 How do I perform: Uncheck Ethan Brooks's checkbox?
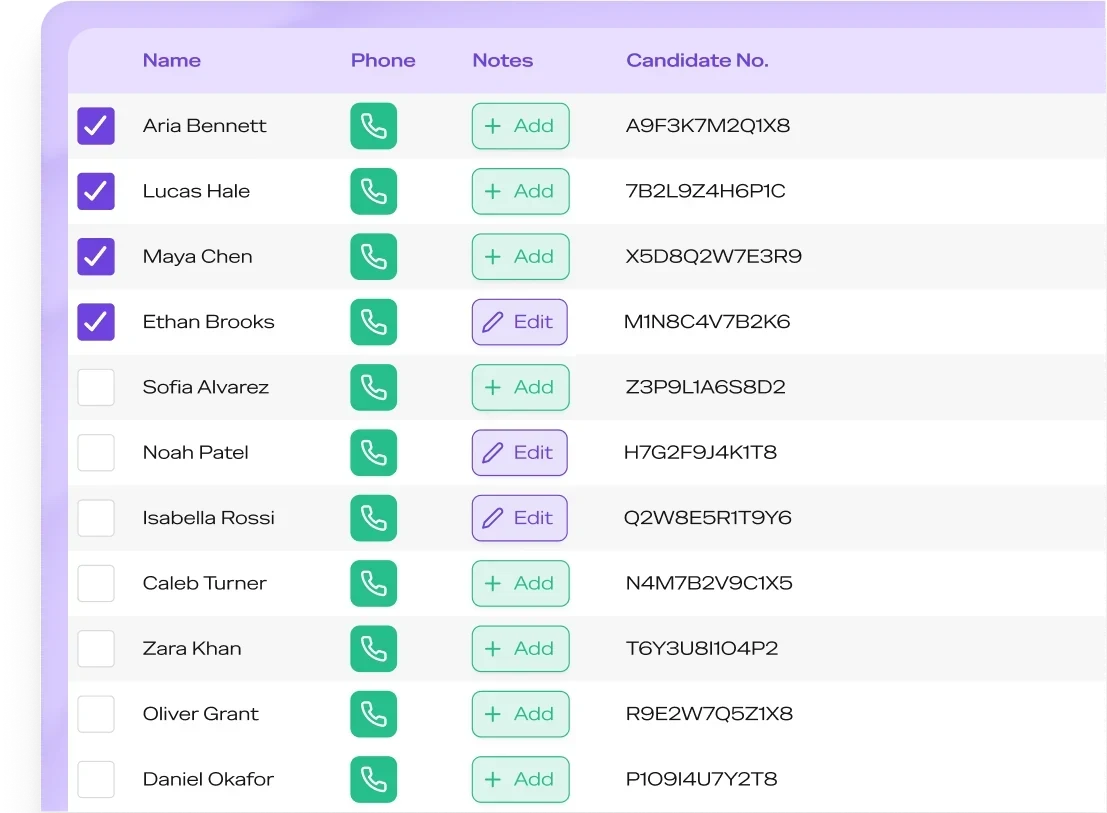tap(96, 323)
